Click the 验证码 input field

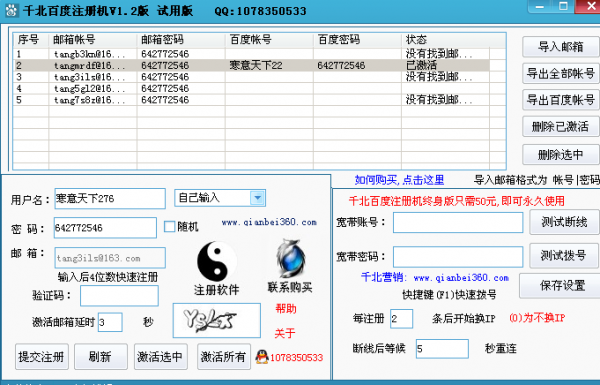[x=119, y=296]
